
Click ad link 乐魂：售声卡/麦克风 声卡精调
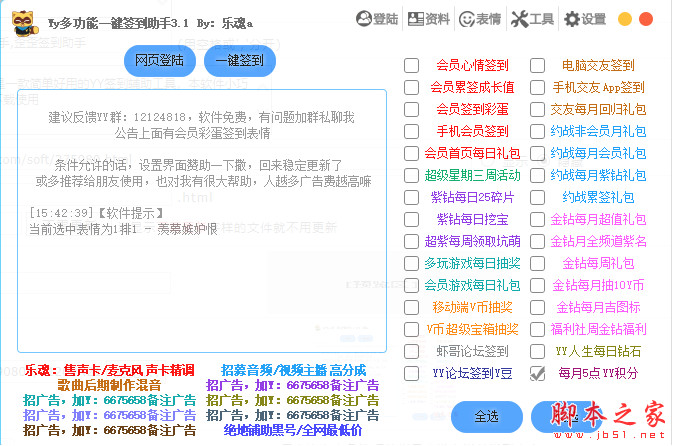pyautogui.click(x=109, y=370)
